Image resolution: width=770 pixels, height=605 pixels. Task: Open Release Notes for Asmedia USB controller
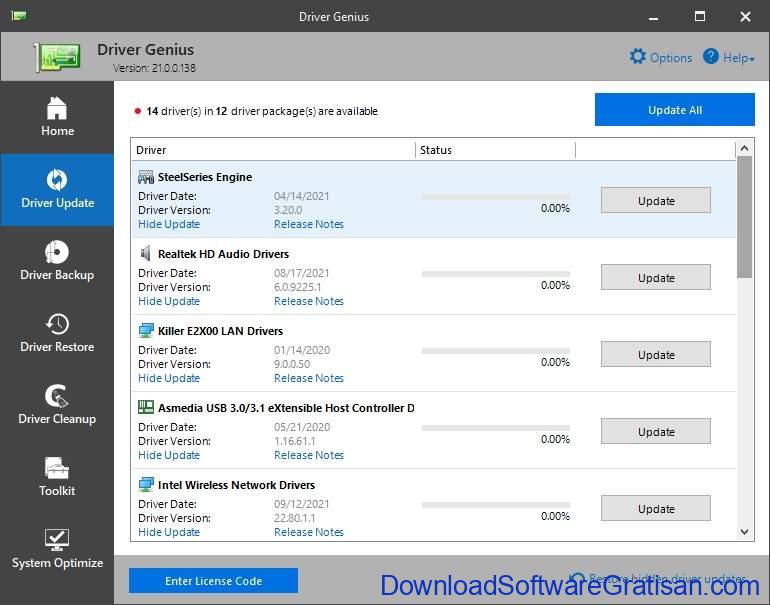[x=309, y=455]
